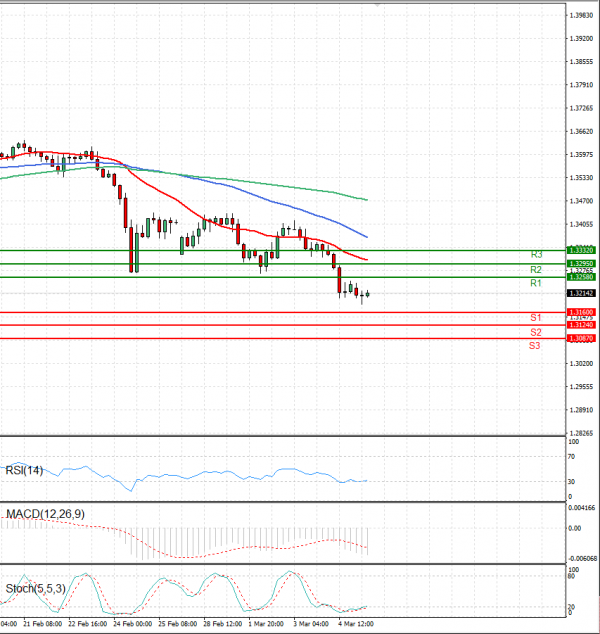Click the R2 resistance label
Screen dimensions: 600x634
pos(536,270)
